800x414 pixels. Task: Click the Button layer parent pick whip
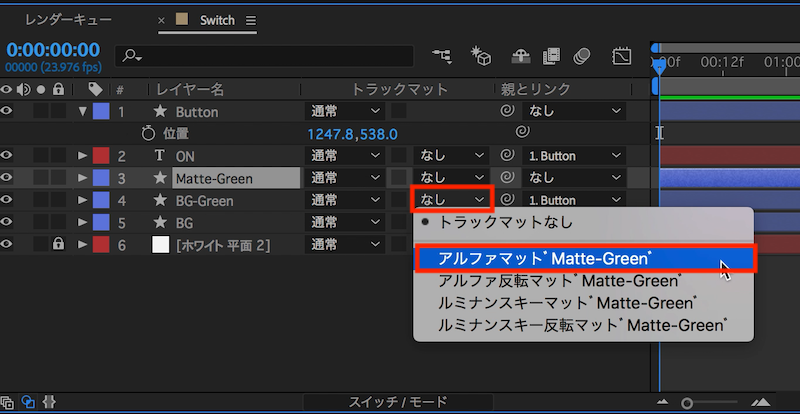click(507, 111)
